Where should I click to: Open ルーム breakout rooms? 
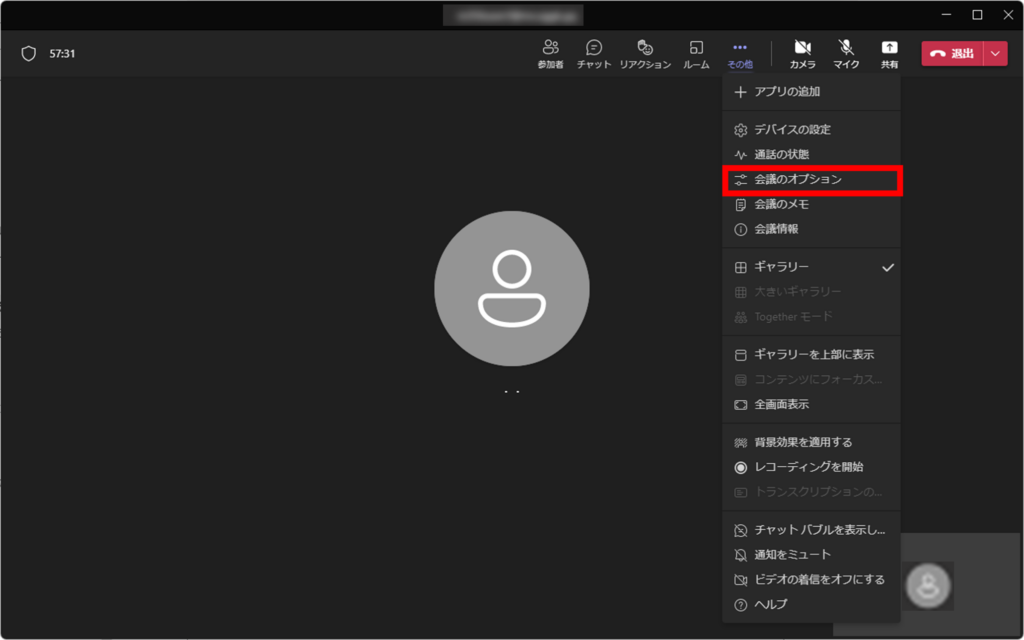click(x=696, y=53)
